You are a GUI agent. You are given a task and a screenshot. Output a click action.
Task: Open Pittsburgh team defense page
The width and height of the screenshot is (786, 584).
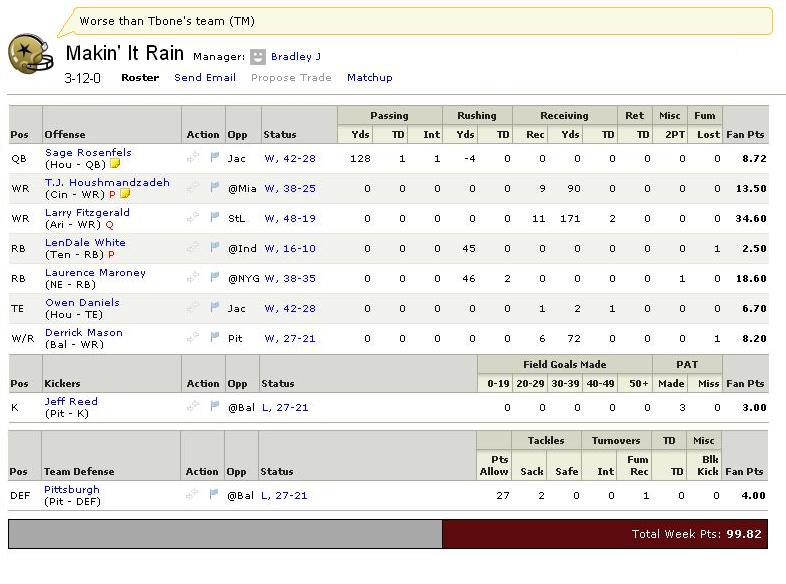point(72,490)
